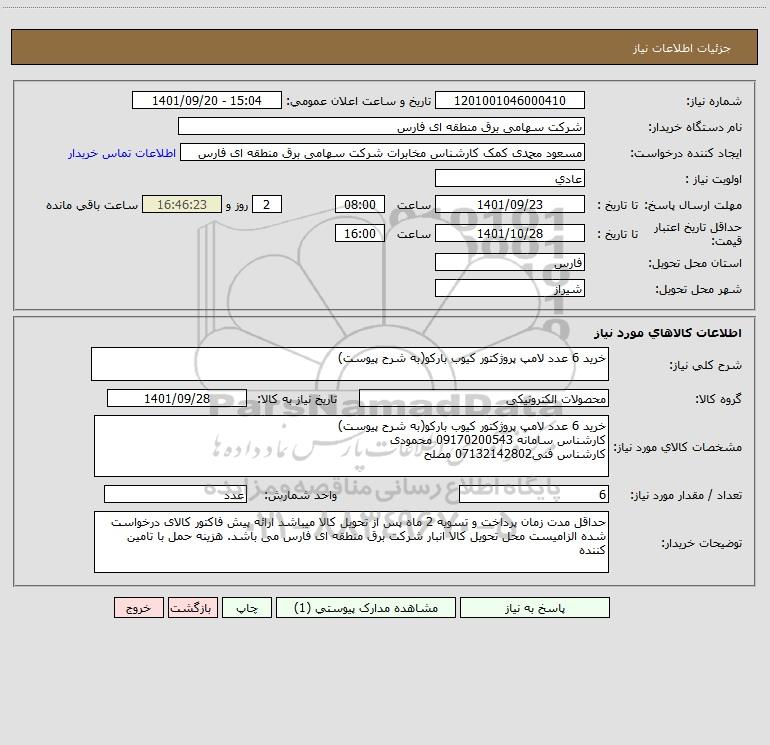Click price validity date 1401/10/28
The width and height of the screenshot is (770, 745).
tap(510, 233)
